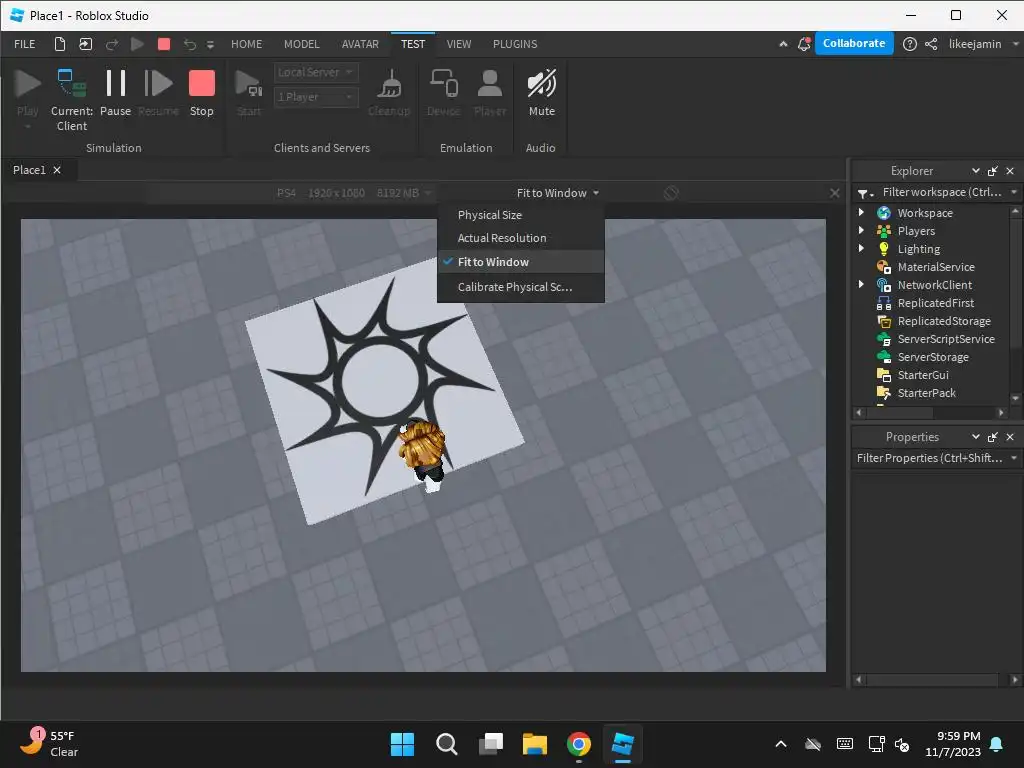Click the small play arrow in quick access bar
Screen dimensions: 1024x768
pyautogui.click(x=137, y=44)
